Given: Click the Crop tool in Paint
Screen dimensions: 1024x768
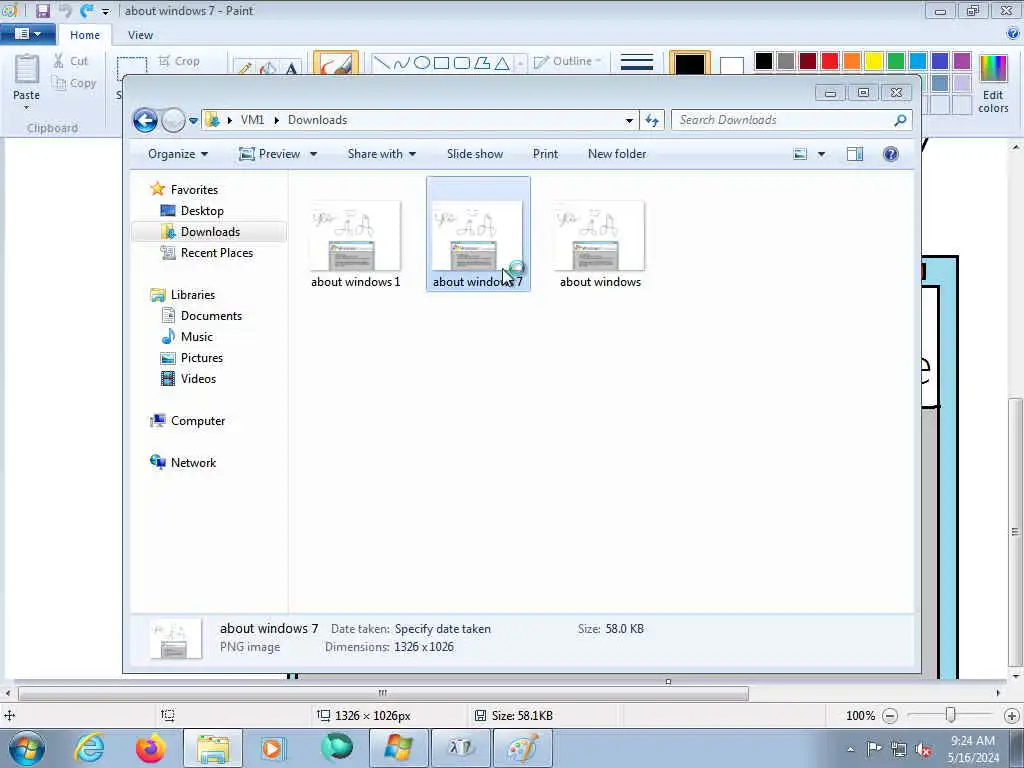Looking at the screenshot, I should click(179, 61).
